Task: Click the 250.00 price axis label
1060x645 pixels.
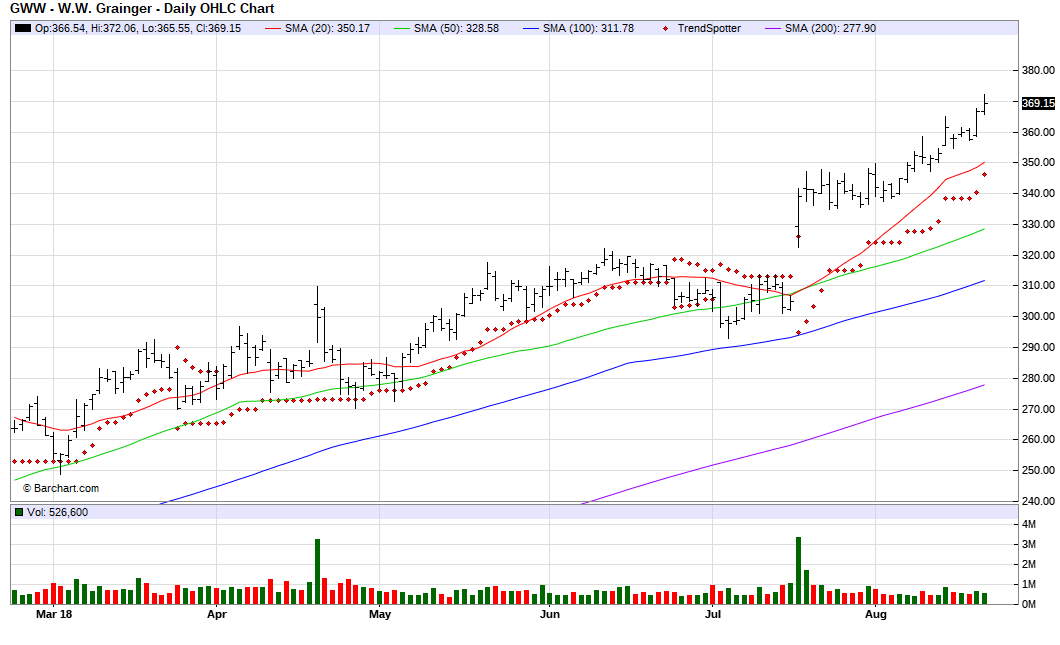Action: pos(1038,471)
